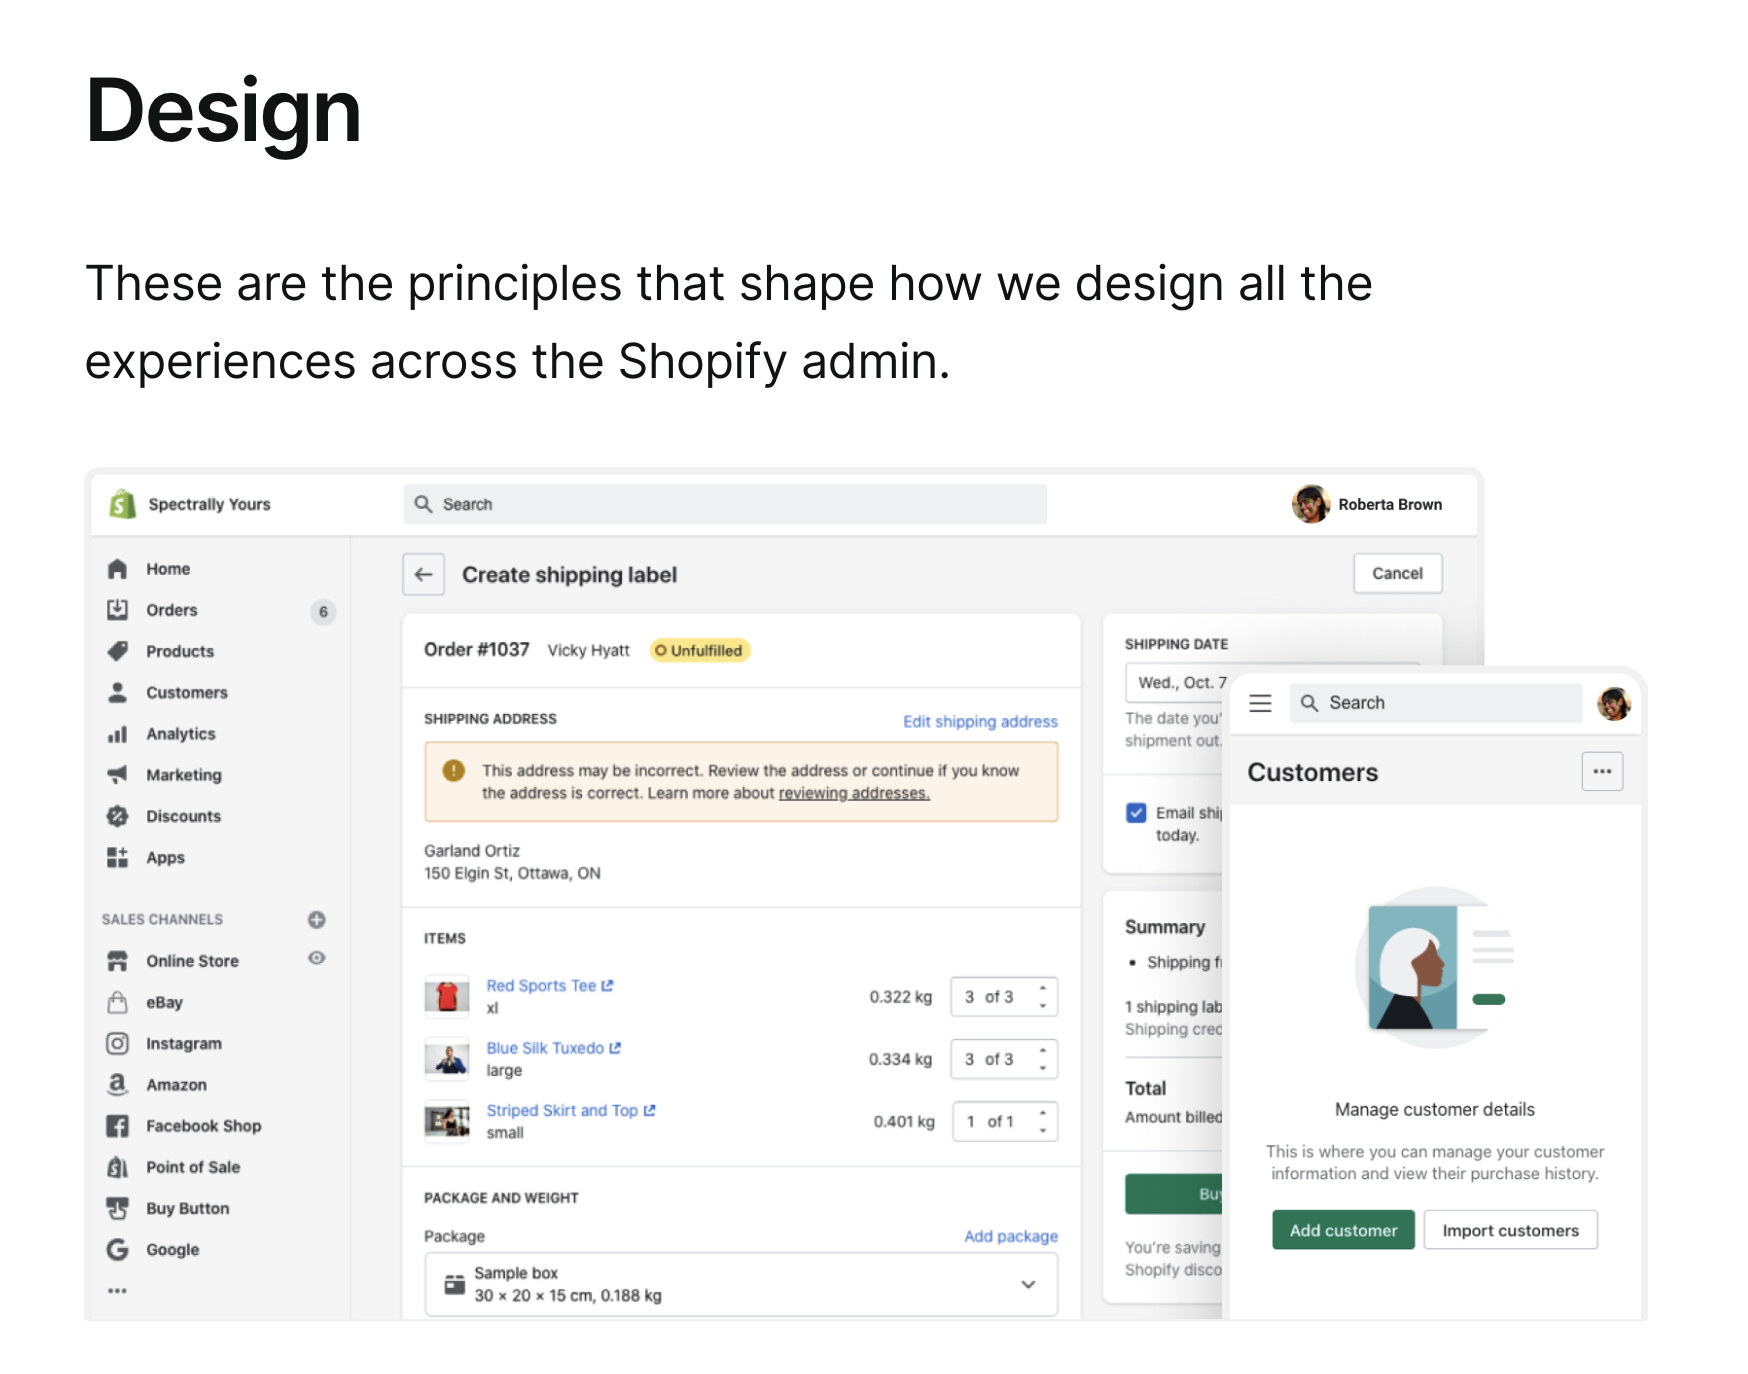The width and height of the screenshot is (1748, 1374).
Task: Open the Instagram sales channel
Action: (118, 1043)
